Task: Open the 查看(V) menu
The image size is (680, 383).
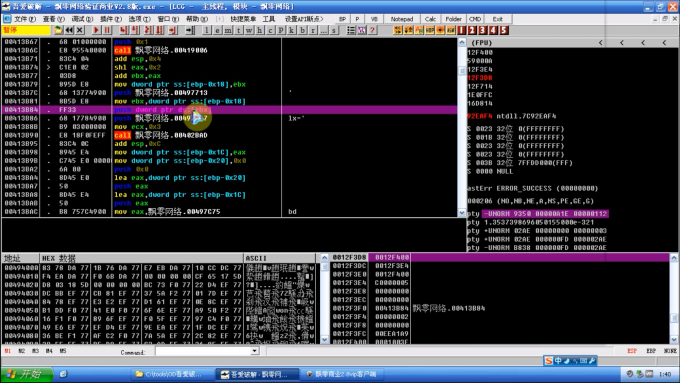Action: pos(53,19)
